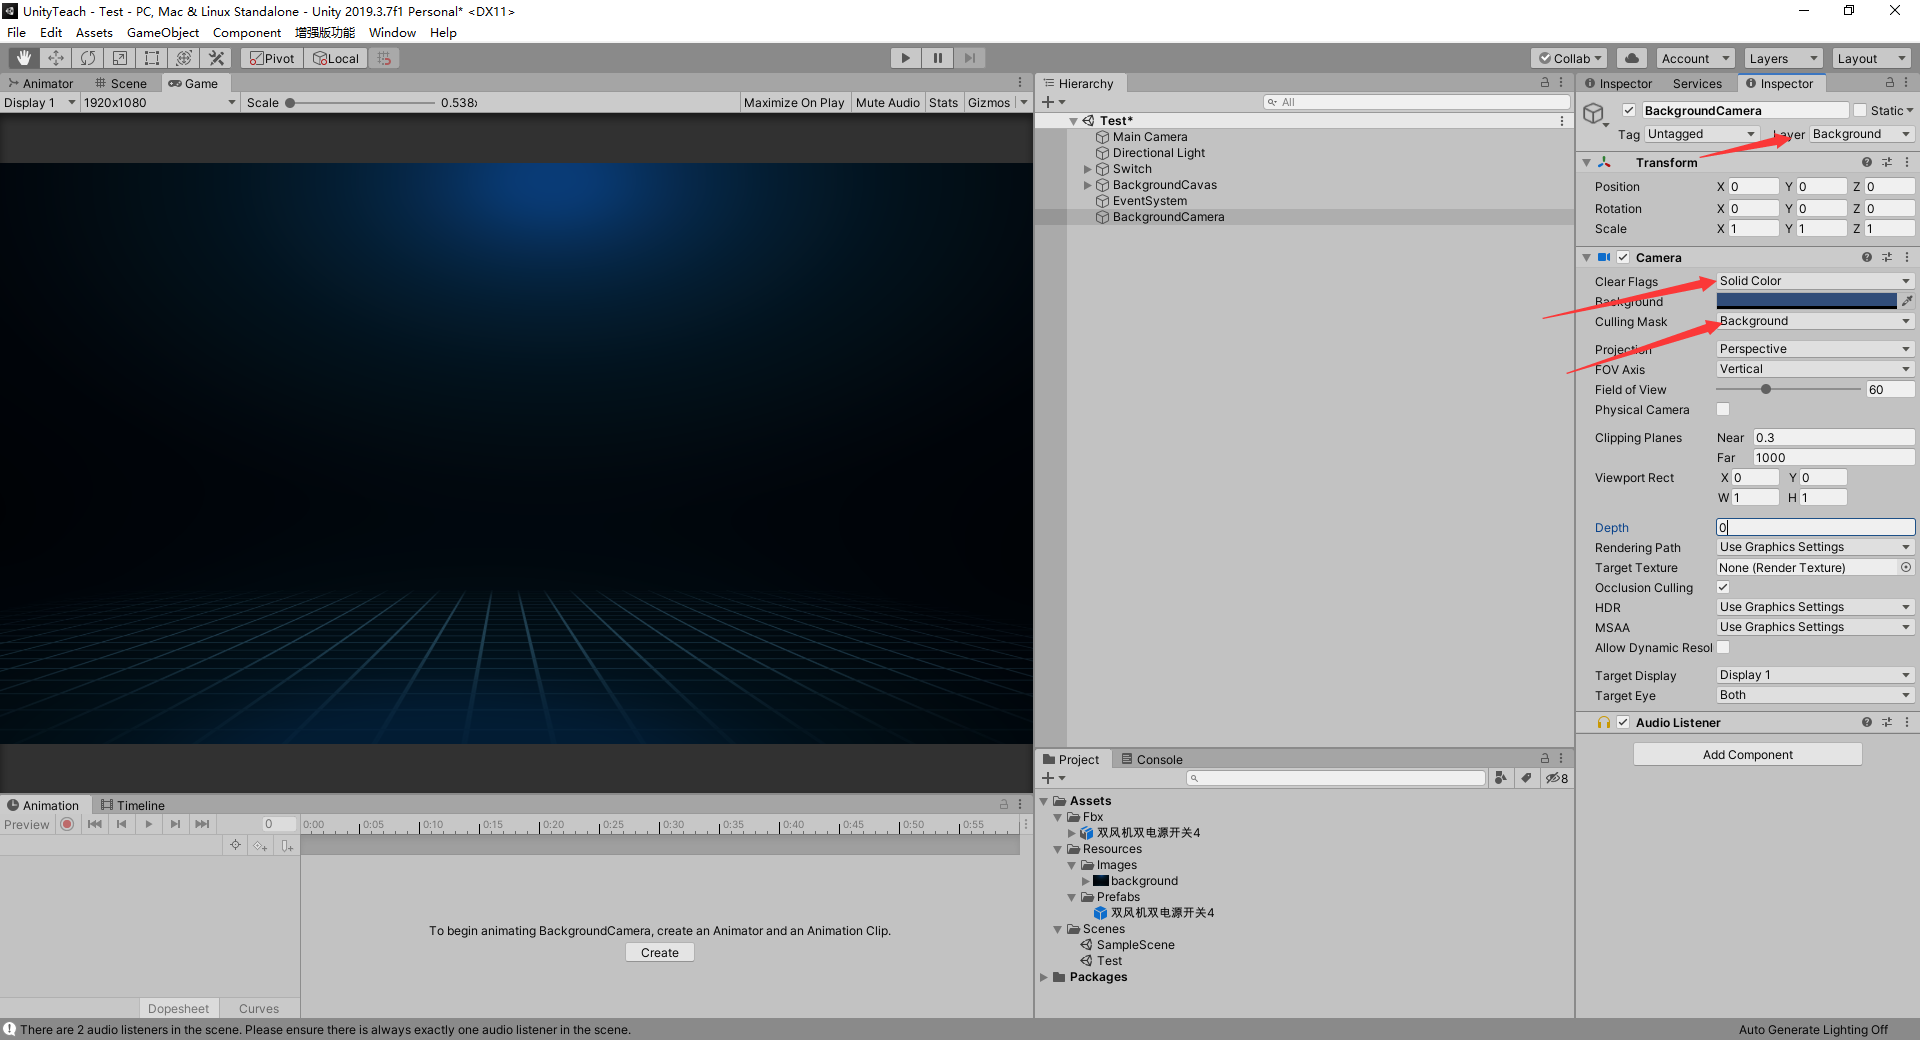This screenshot has width=1920, height=1040.
Task: Open the Collab button
Action: tap(1569, 58)
